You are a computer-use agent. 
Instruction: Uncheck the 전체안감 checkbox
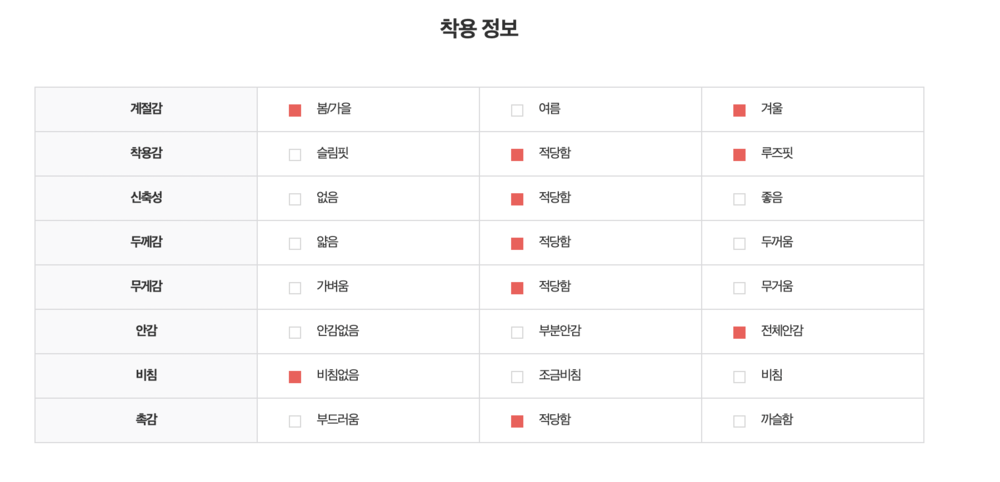(x=739, y=332)
